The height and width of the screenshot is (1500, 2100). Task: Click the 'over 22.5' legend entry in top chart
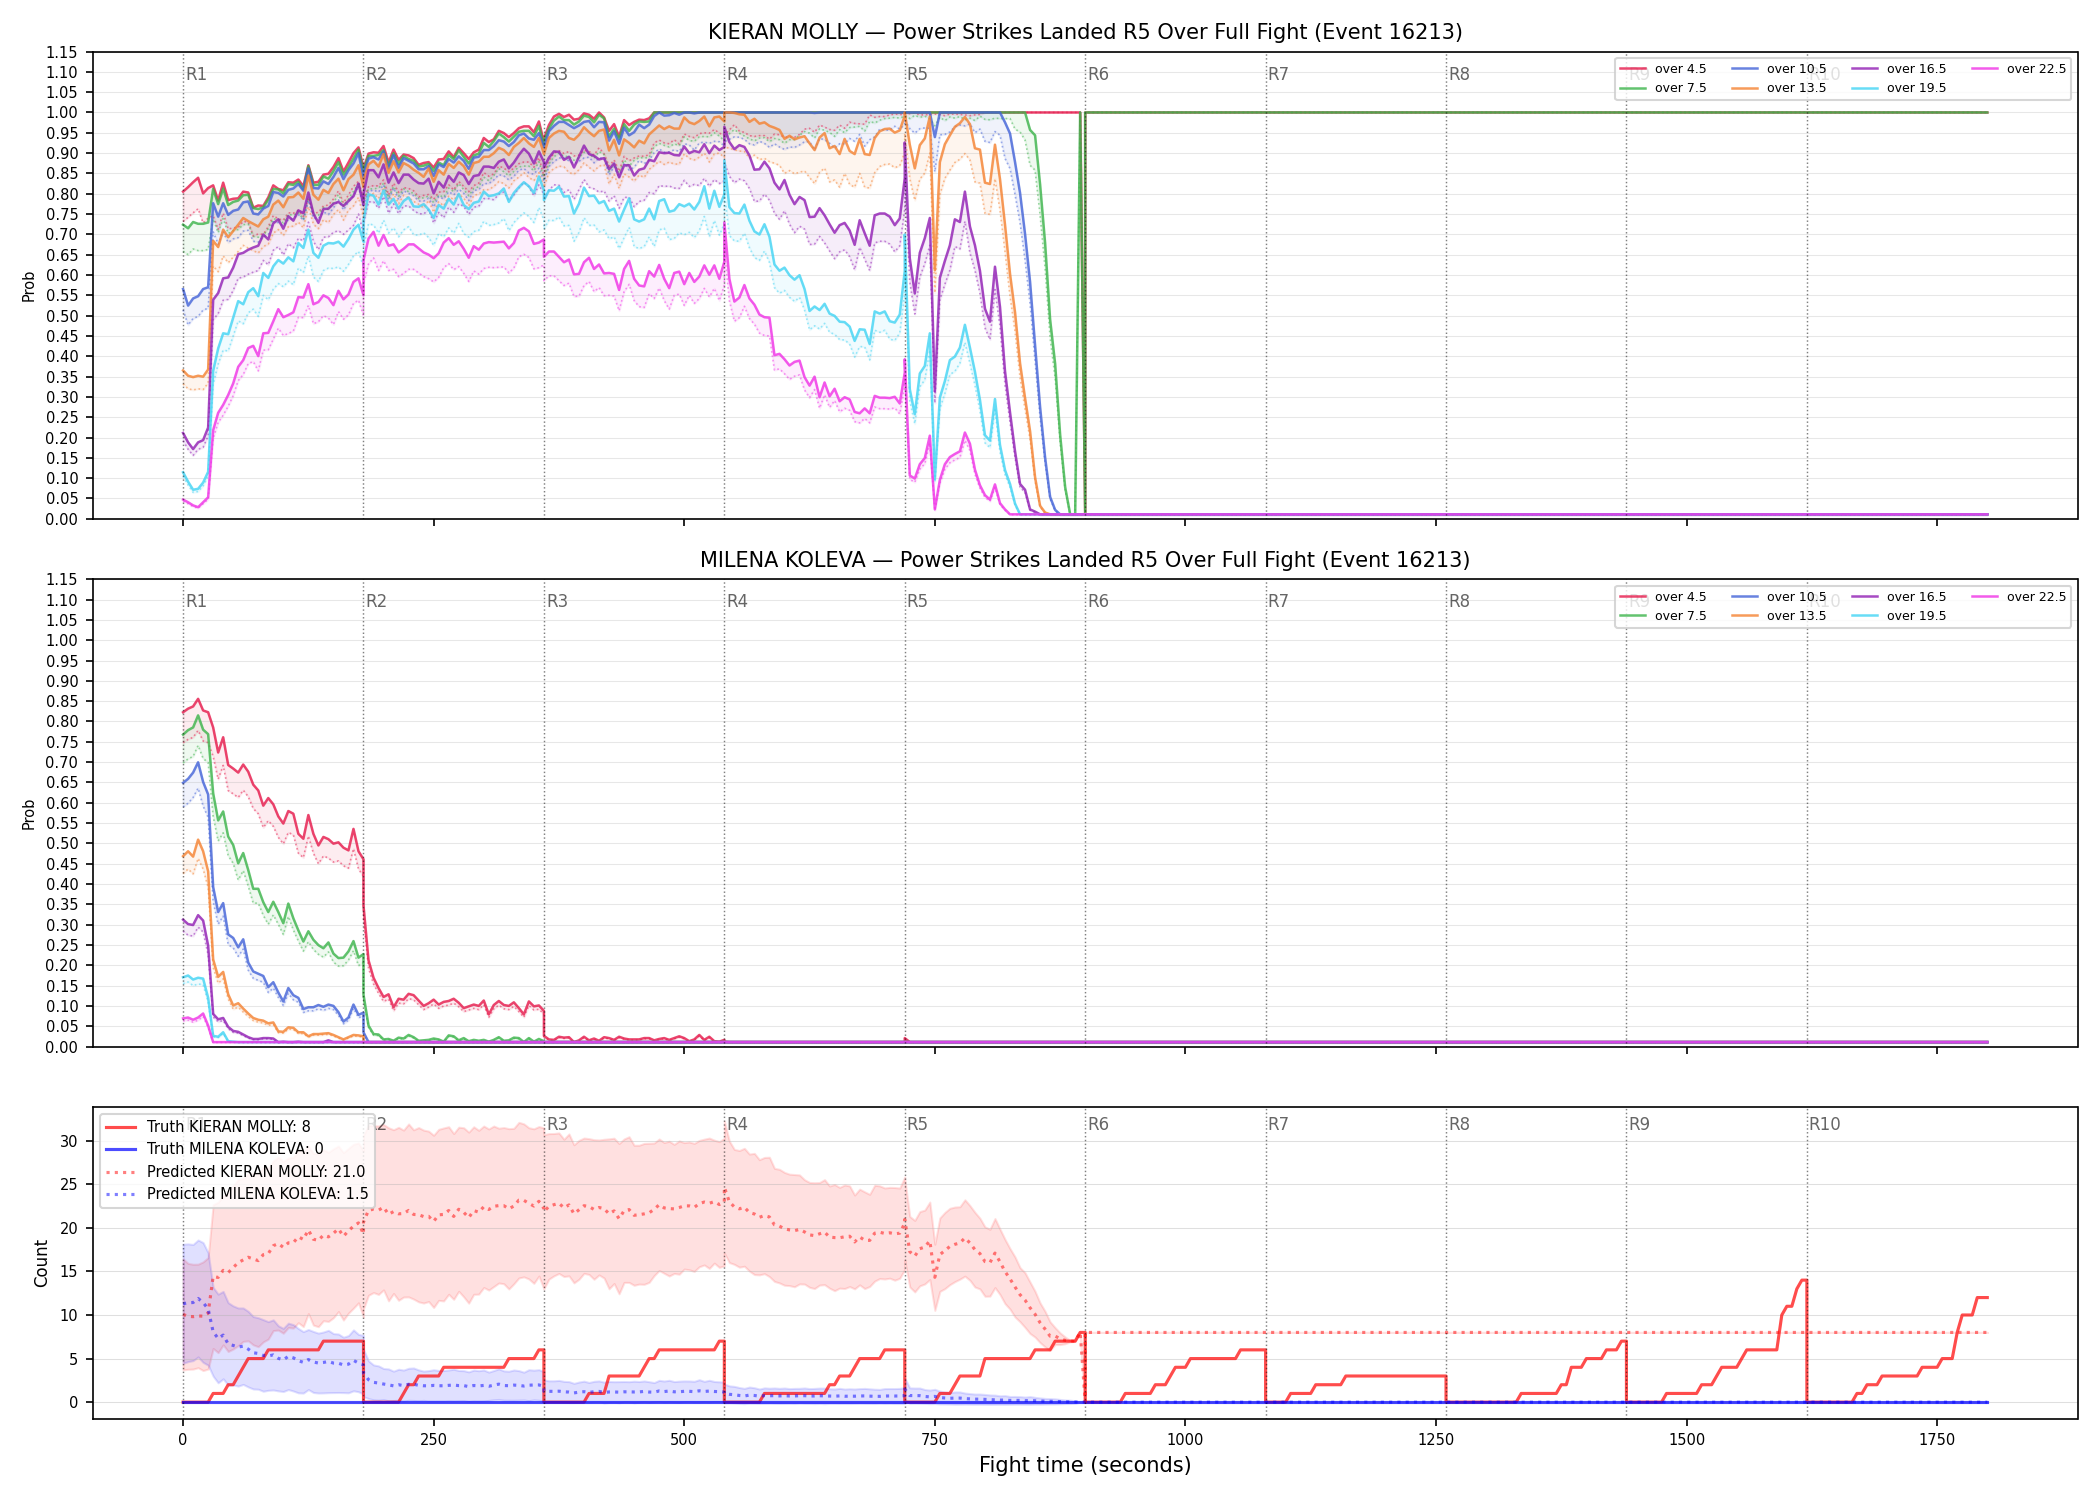pos(2019,69)
